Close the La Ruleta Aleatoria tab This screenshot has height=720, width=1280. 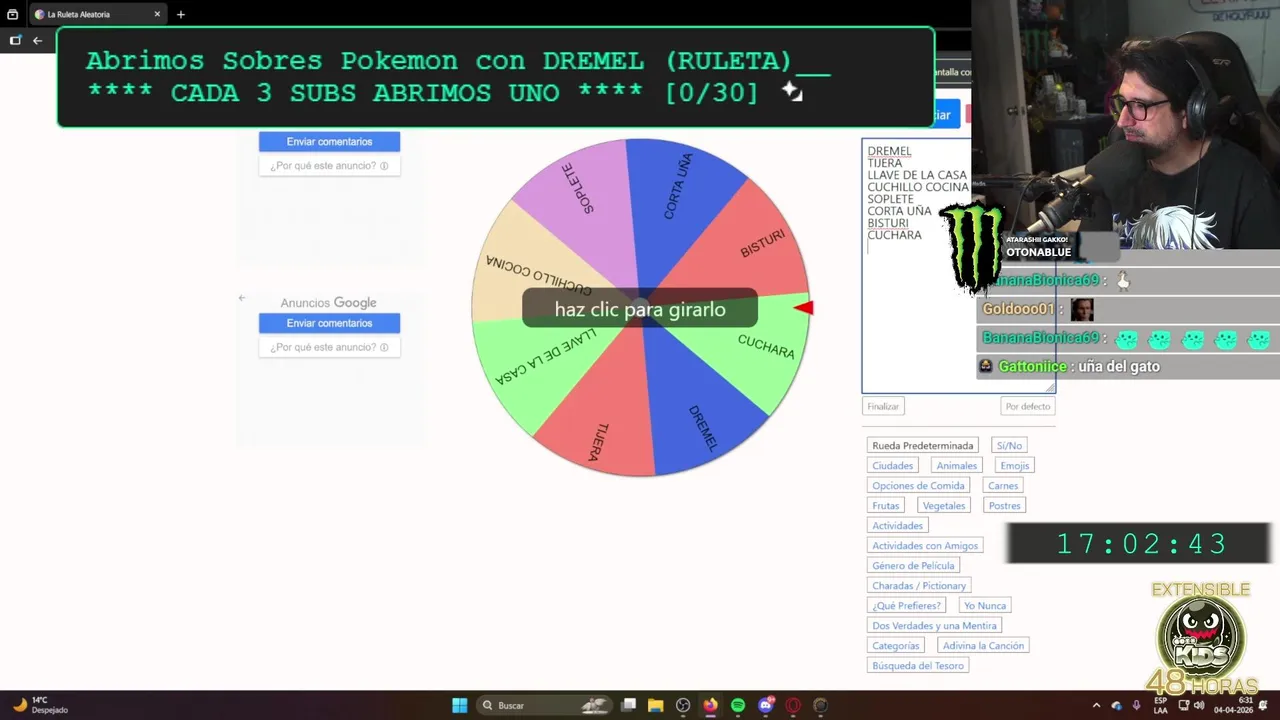[157, 14]
